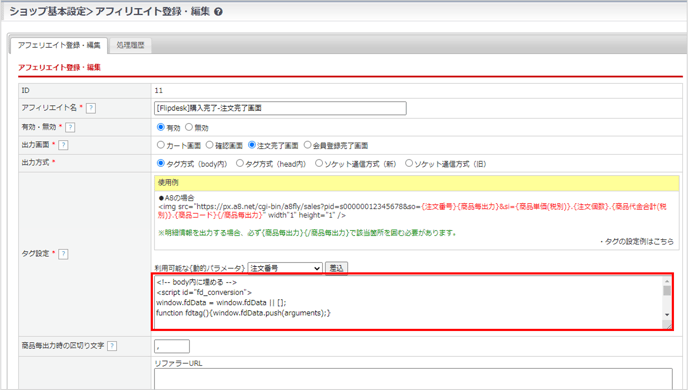The height and width of the screenshot is (390, 688).
Task: Open help icon next to タグ設定
Action: tap(63, 254)
